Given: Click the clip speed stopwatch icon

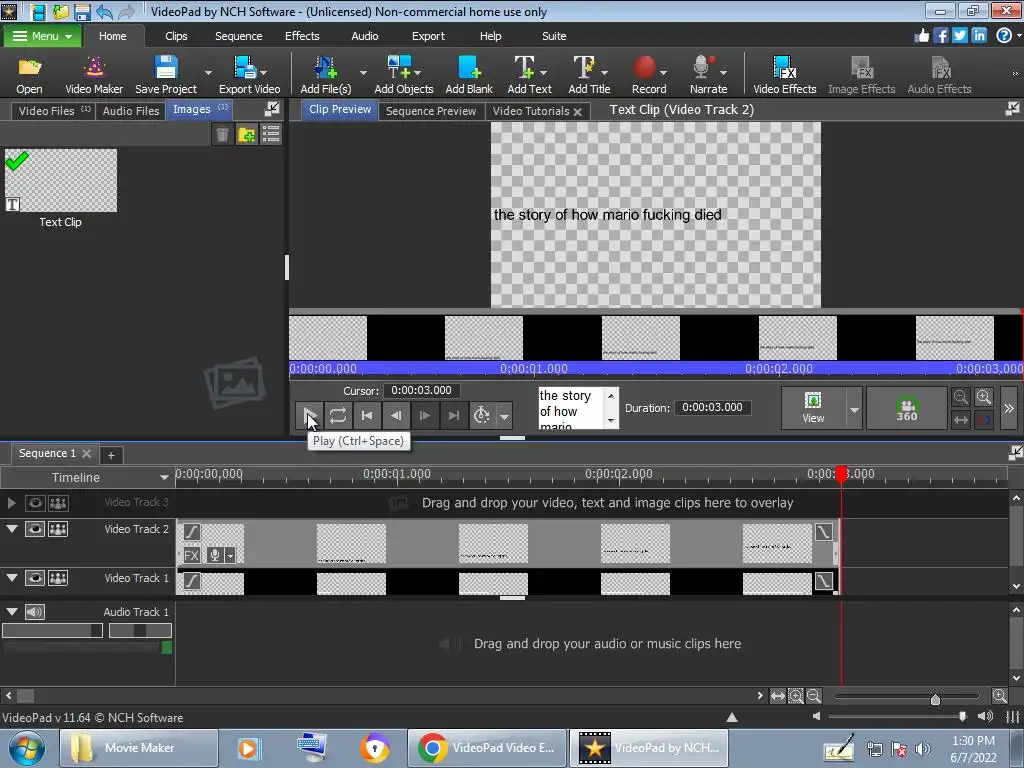Looking at the screenshot, I should (x=482, y=415).
